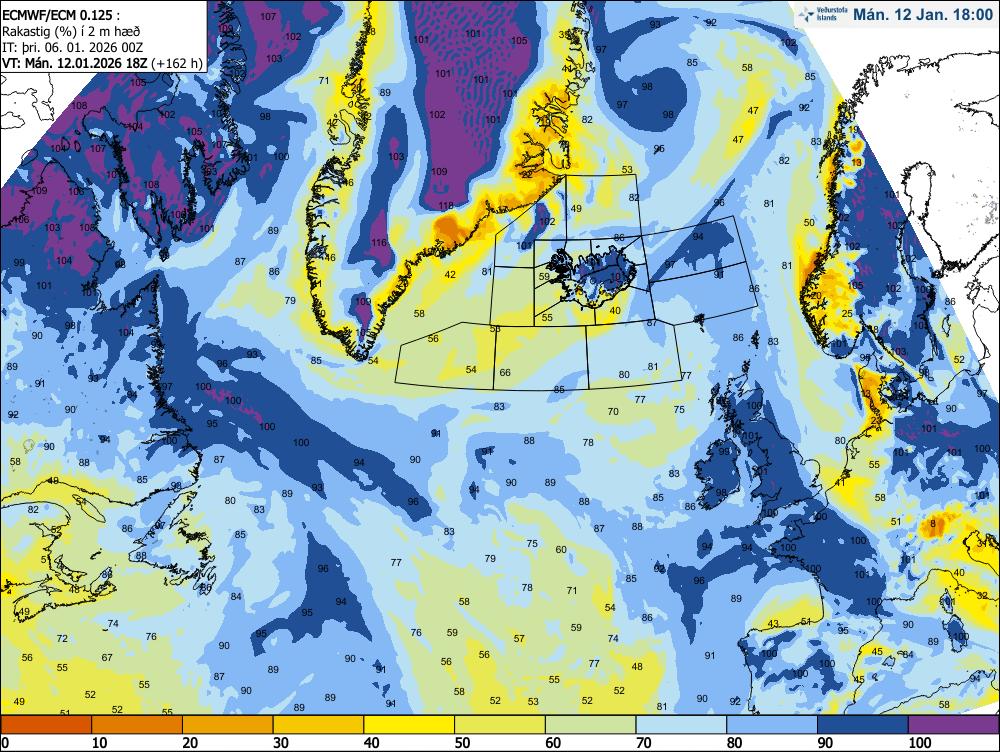Screen dimensions: 1000x752
Task: Pick the purple above-100 legend swatch
Action: coord(953,725)
